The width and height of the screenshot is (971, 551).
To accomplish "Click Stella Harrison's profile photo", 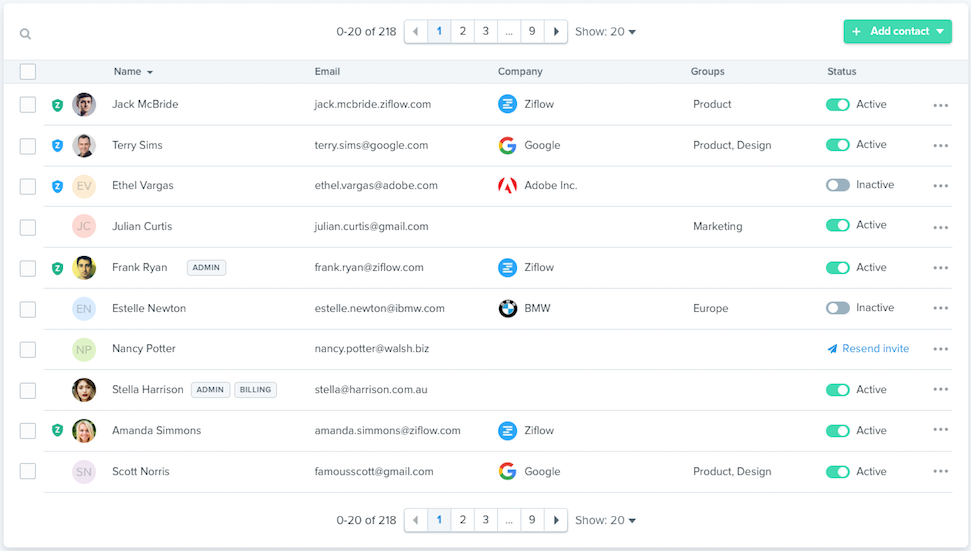I will [84, 390].
